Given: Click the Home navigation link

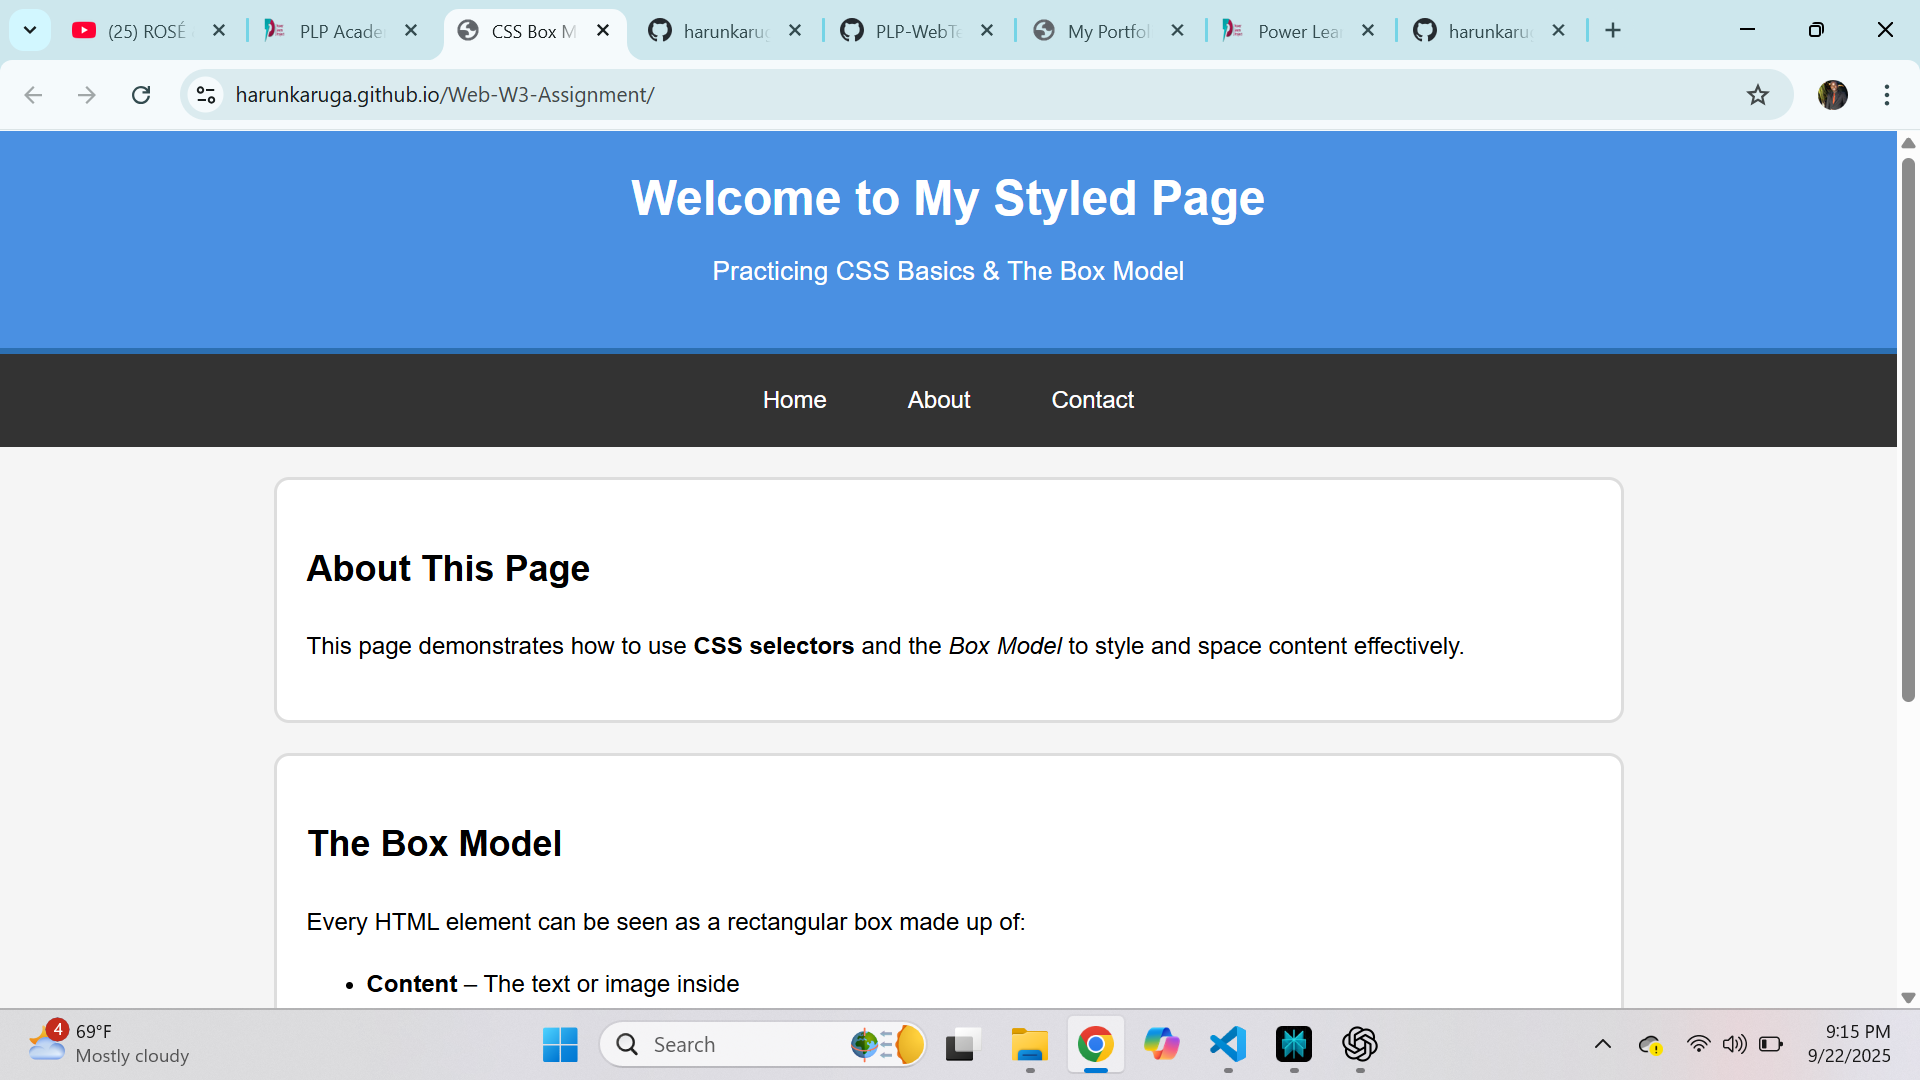Looking at the screenshot, I should (x=794, y=400).
